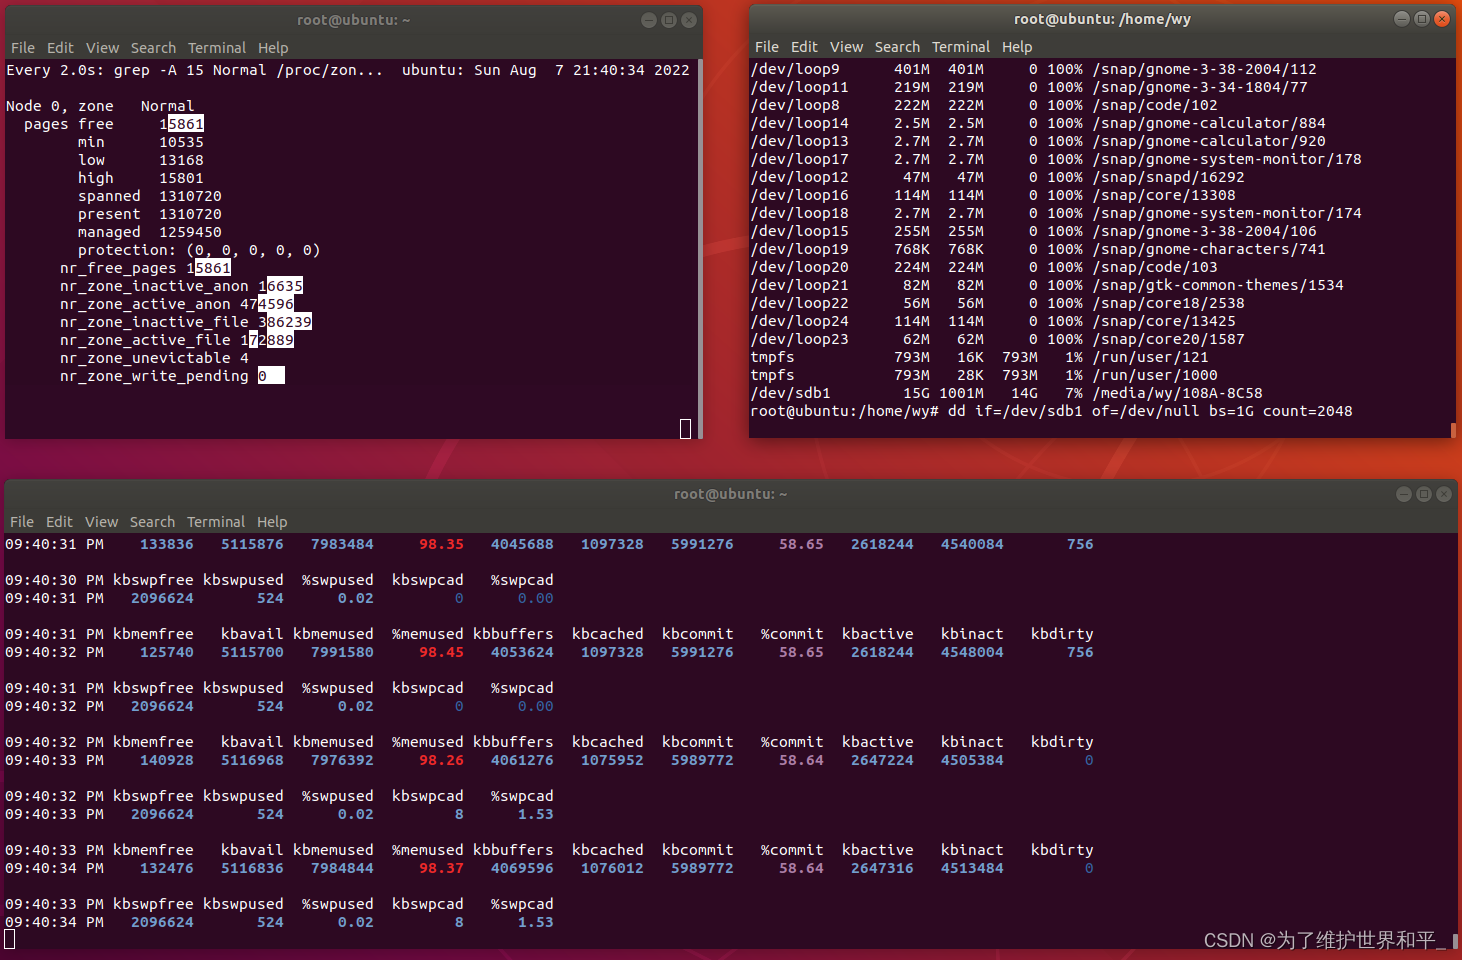Click the /home/wy terminal title bar
The width and height of the screenshot is (1462, 960).
coord(1101,19)
